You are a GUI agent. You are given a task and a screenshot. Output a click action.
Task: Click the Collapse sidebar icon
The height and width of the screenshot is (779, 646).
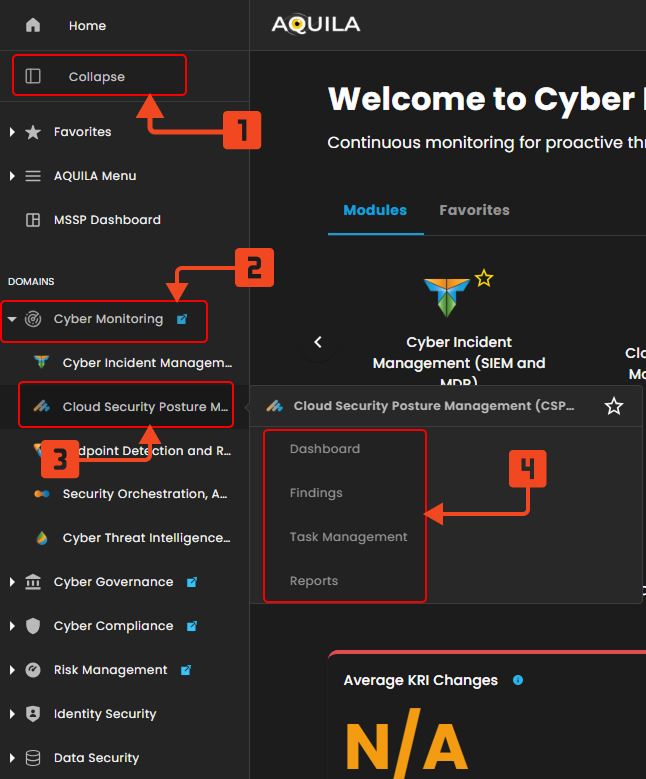coord(33,76)
